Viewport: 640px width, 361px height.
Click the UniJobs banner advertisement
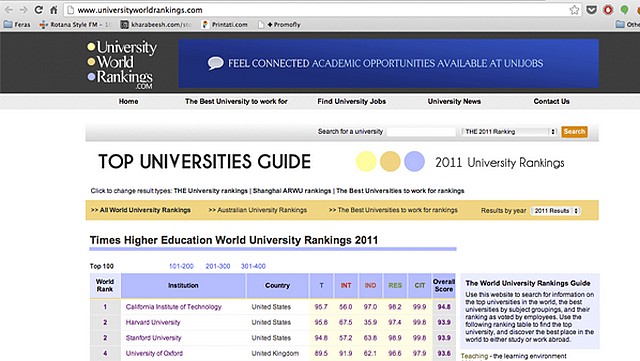click(389, 63)
